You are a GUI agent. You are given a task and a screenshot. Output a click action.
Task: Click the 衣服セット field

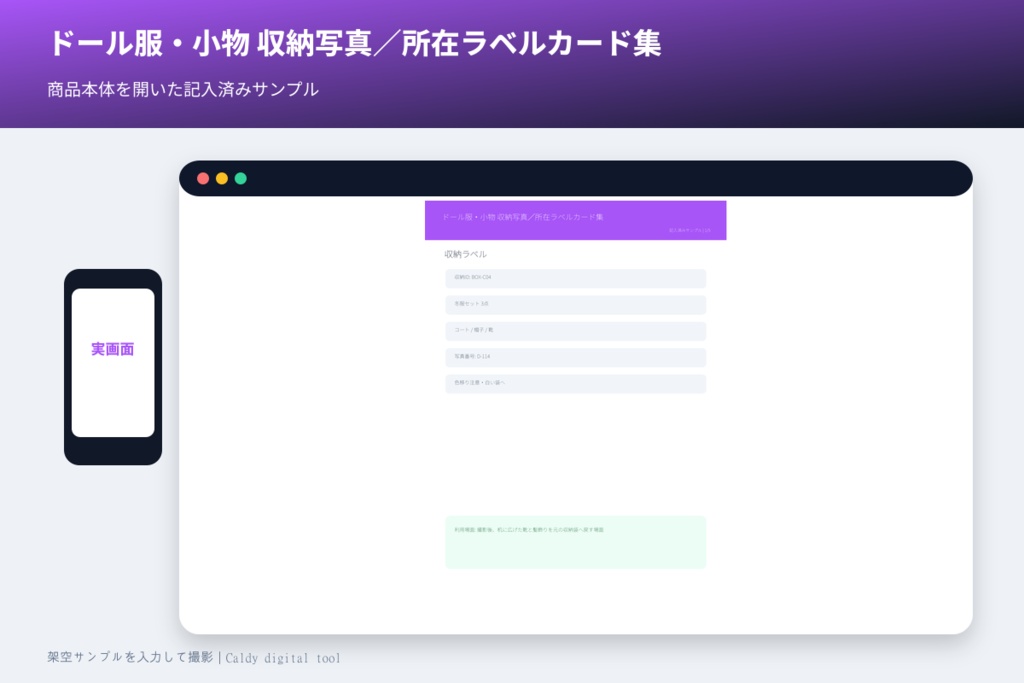point(575,304)
